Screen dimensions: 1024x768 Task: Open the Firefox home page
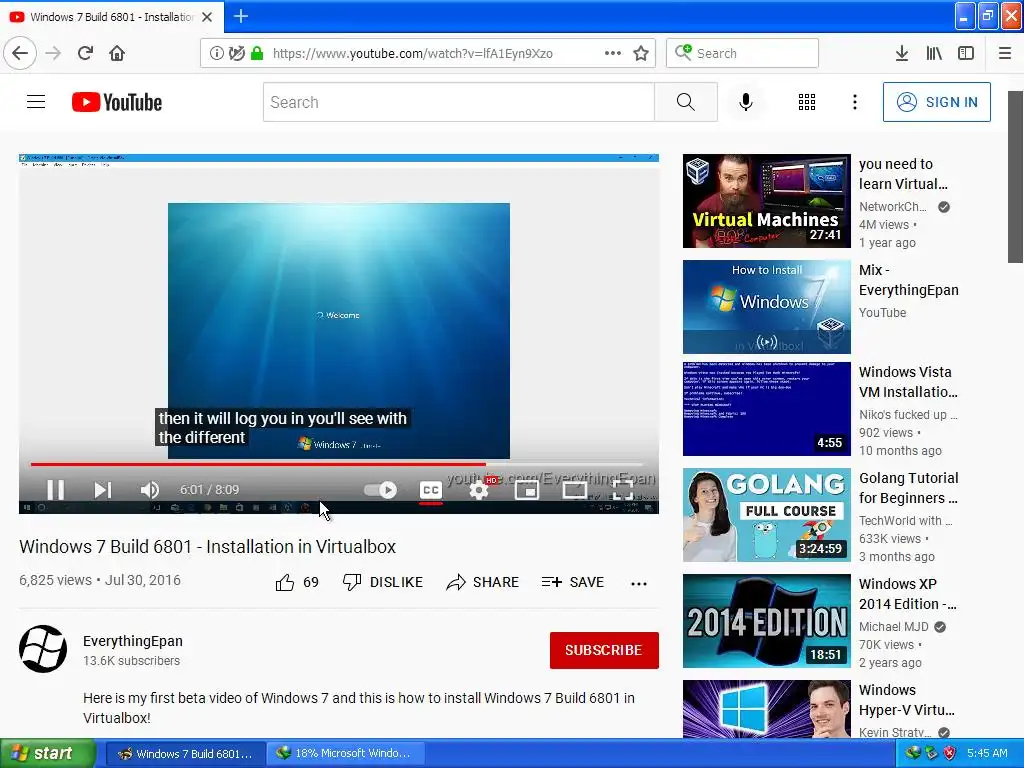pos(117,53)
